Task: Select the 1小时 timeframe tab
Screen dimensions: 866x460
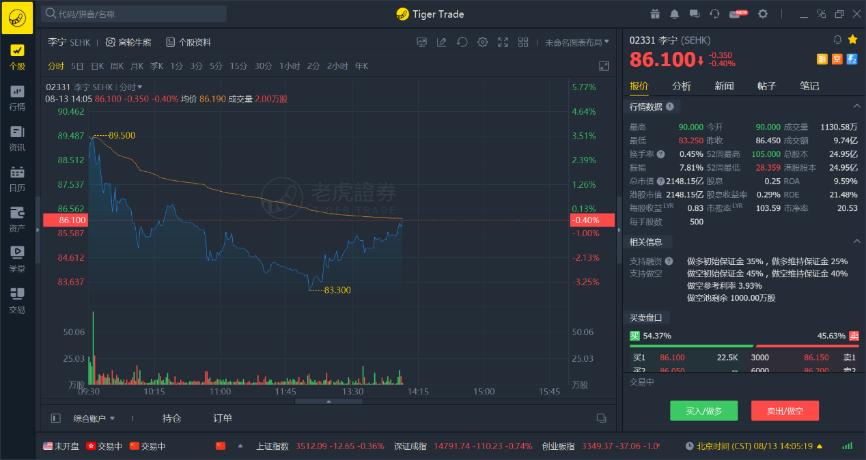Action: [x=289, y=66]
